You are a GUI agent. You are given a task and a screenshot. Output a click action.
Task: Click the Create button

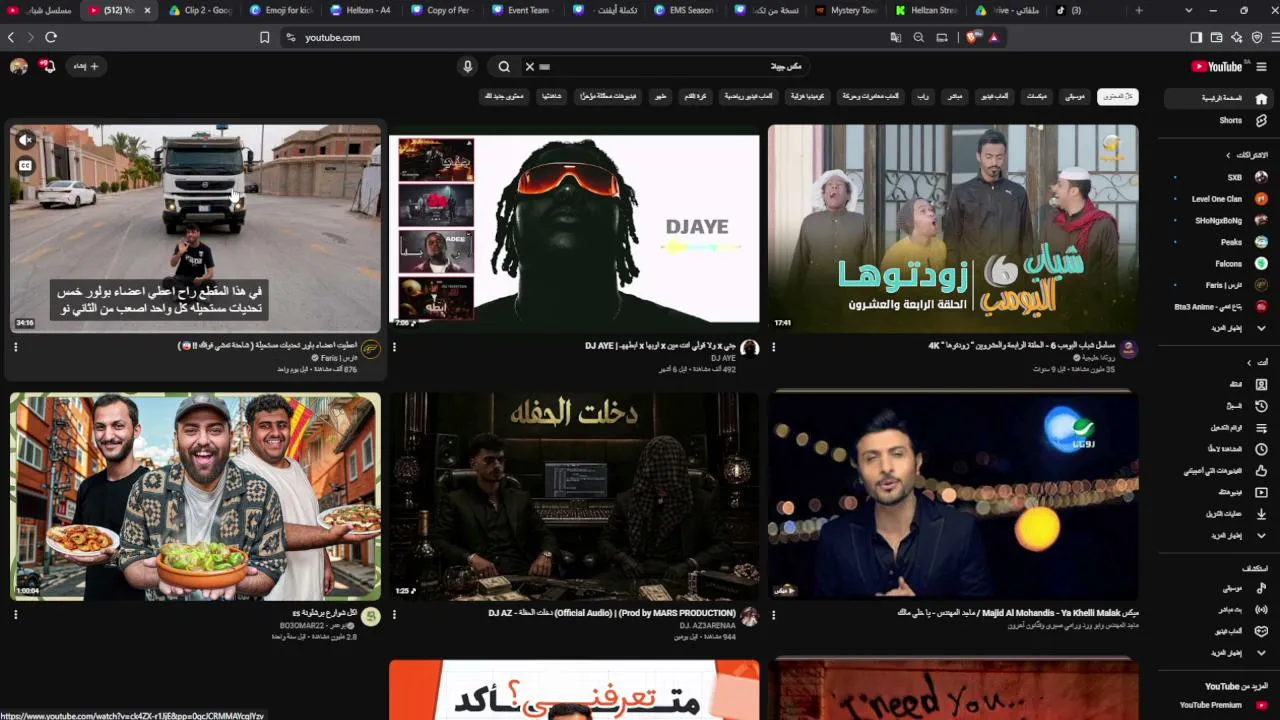point(86,66)
